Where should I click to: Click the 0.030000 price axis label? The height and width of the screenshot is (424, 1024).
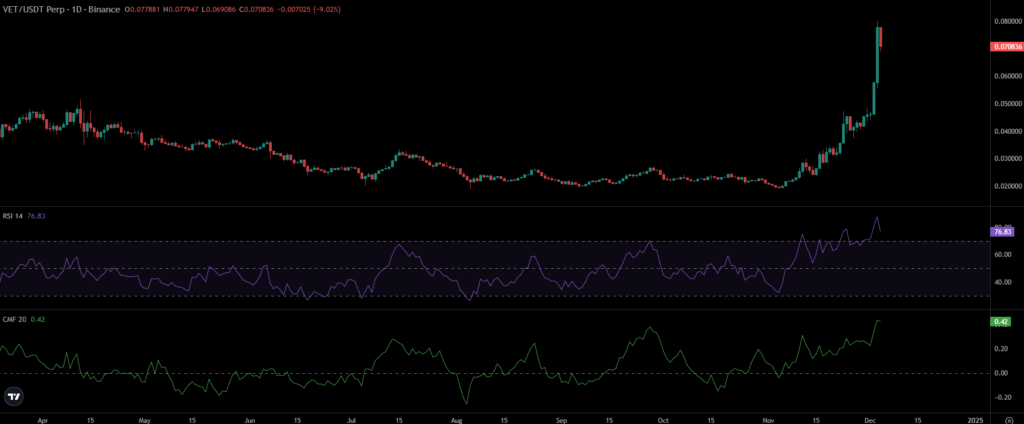pyautogui.click(x=1008, y=158)
